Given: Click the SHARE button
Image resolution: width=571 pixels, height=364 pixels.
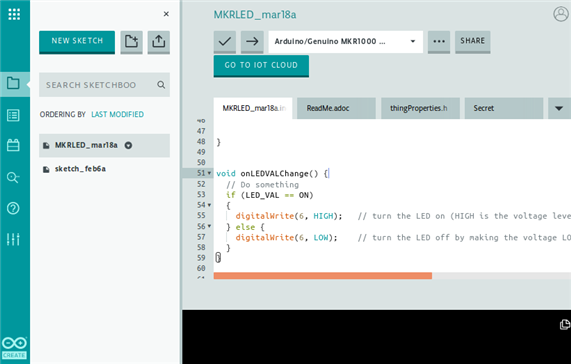Looking at the screenshot, I should pos(472,41).
